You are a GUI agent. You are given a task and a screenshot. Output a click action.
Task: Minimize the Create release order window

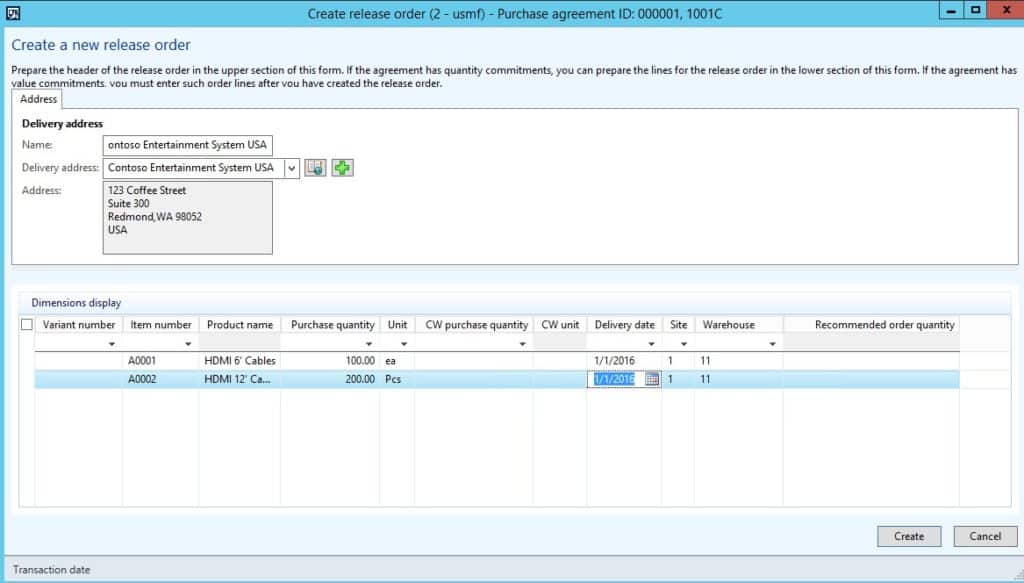coord(951,10)
